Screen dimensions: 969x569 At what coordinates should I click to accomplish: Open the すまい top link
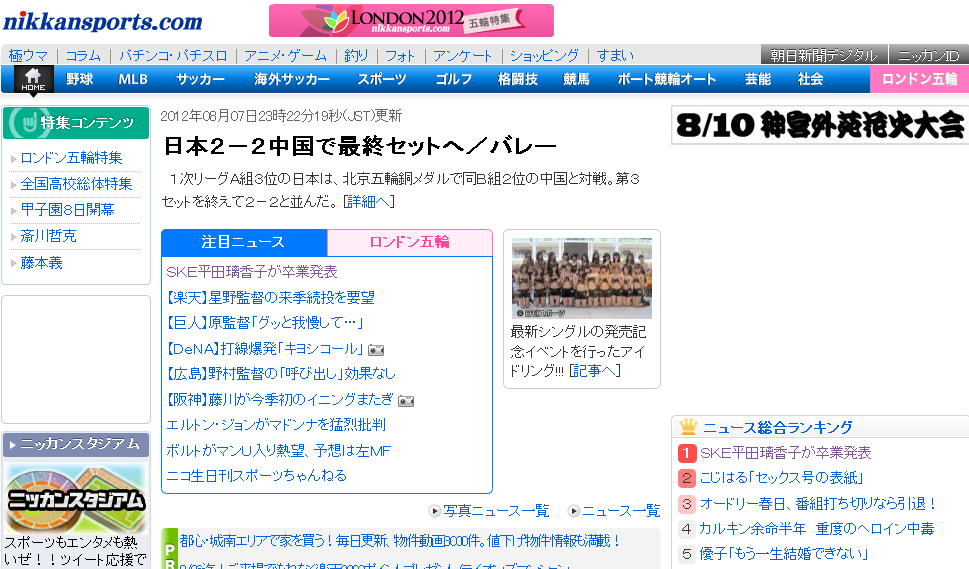click(615, 56)
